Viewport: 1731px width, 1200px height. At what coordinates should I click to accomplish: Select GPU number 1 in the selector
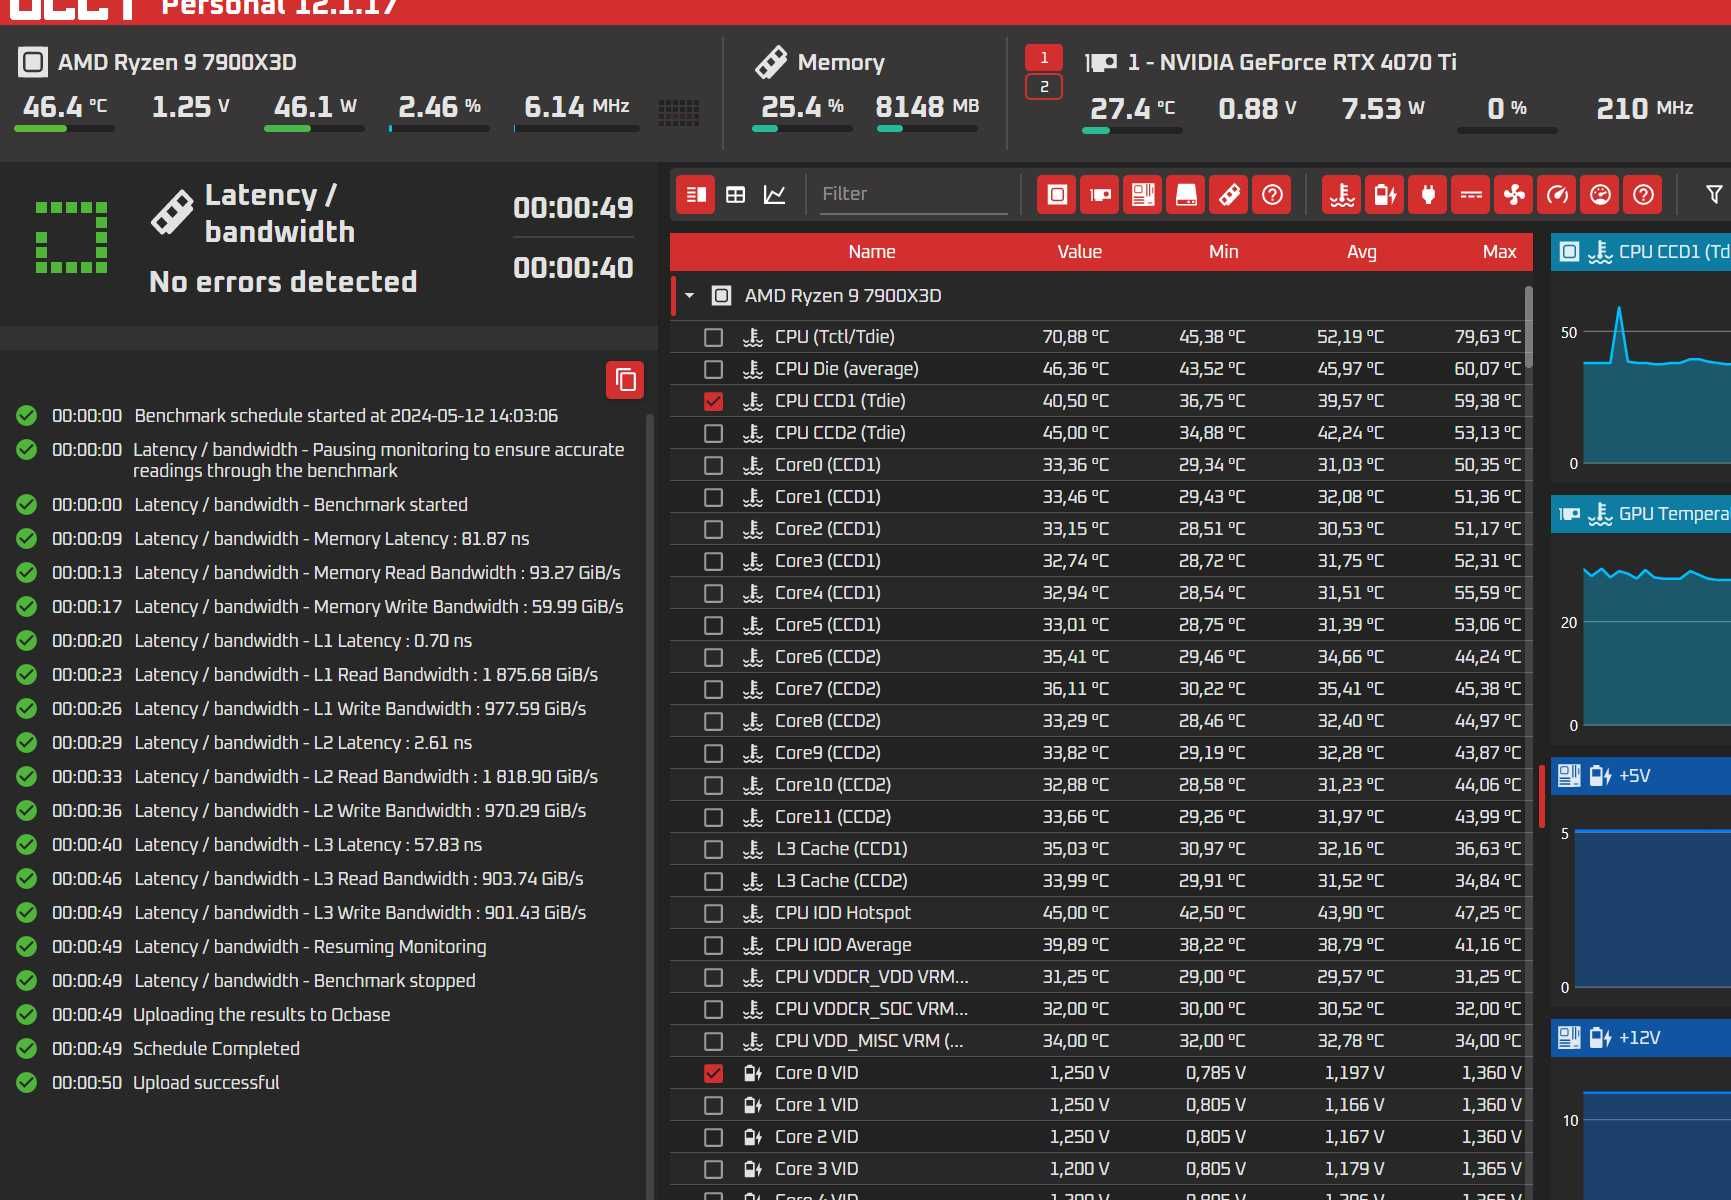click(x=1044, y=58)
